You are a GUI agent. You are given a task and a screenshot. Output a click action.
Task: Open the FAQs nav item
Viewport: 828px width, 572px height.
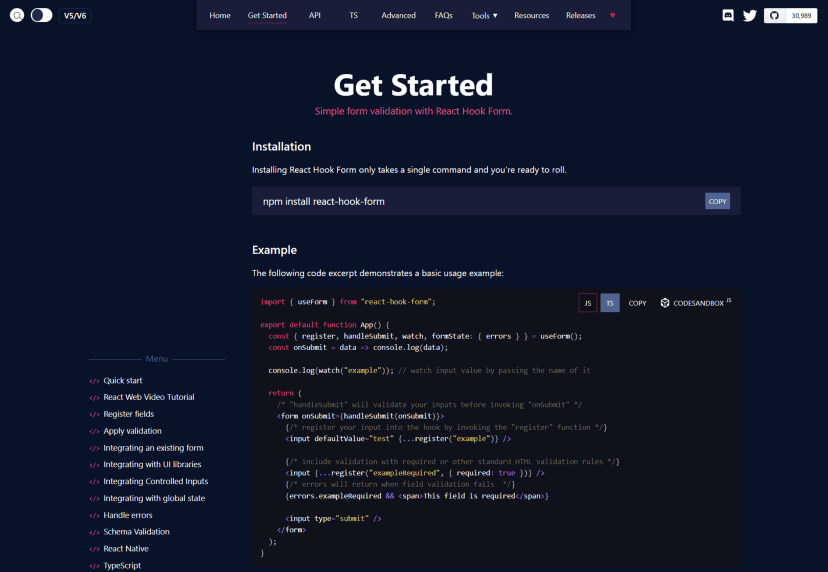tap(444, 15)
